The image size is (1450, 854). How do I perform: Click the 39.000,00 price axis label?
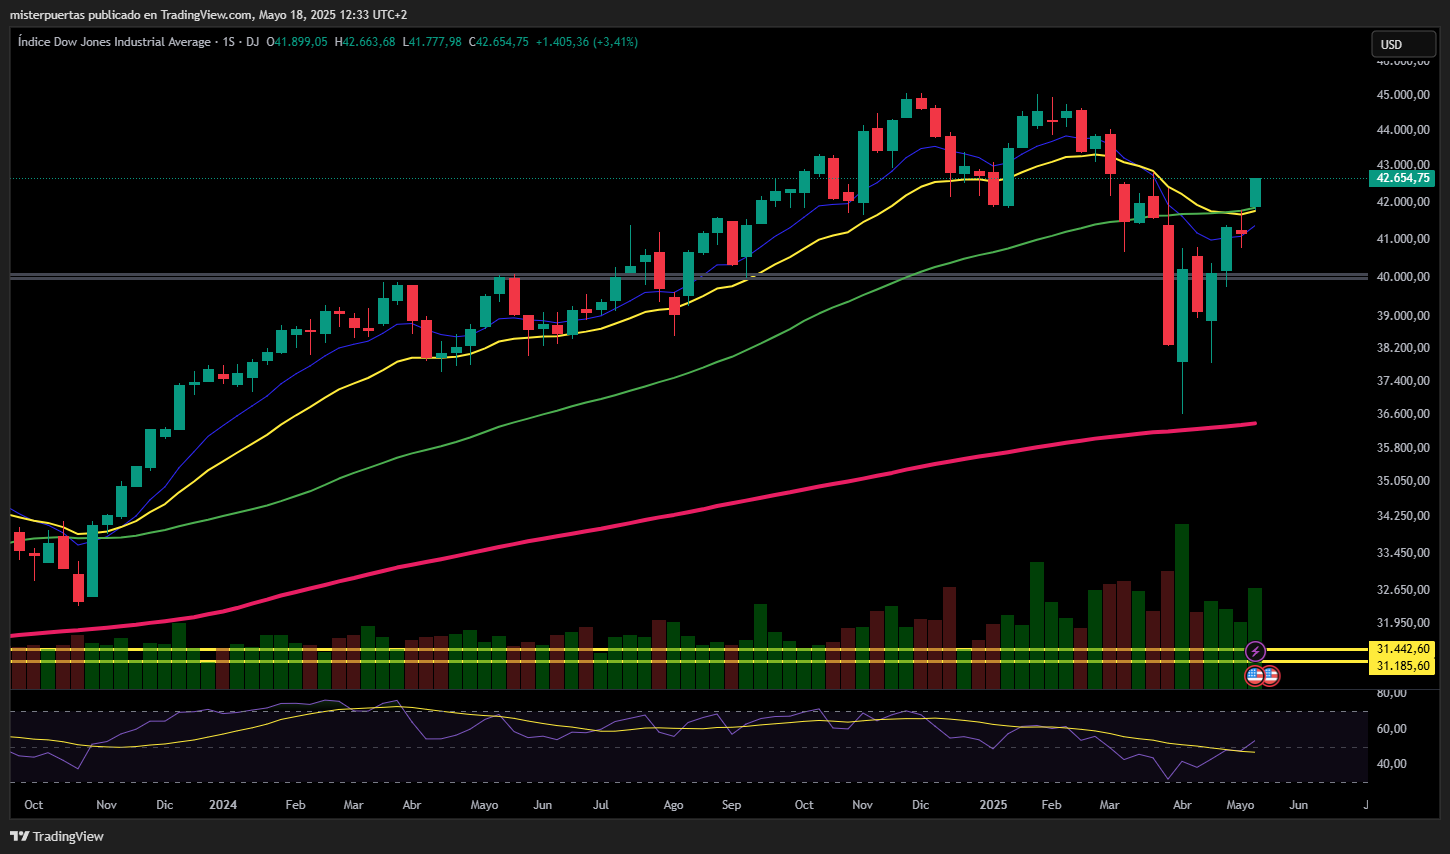click(x=1403, y=316)
